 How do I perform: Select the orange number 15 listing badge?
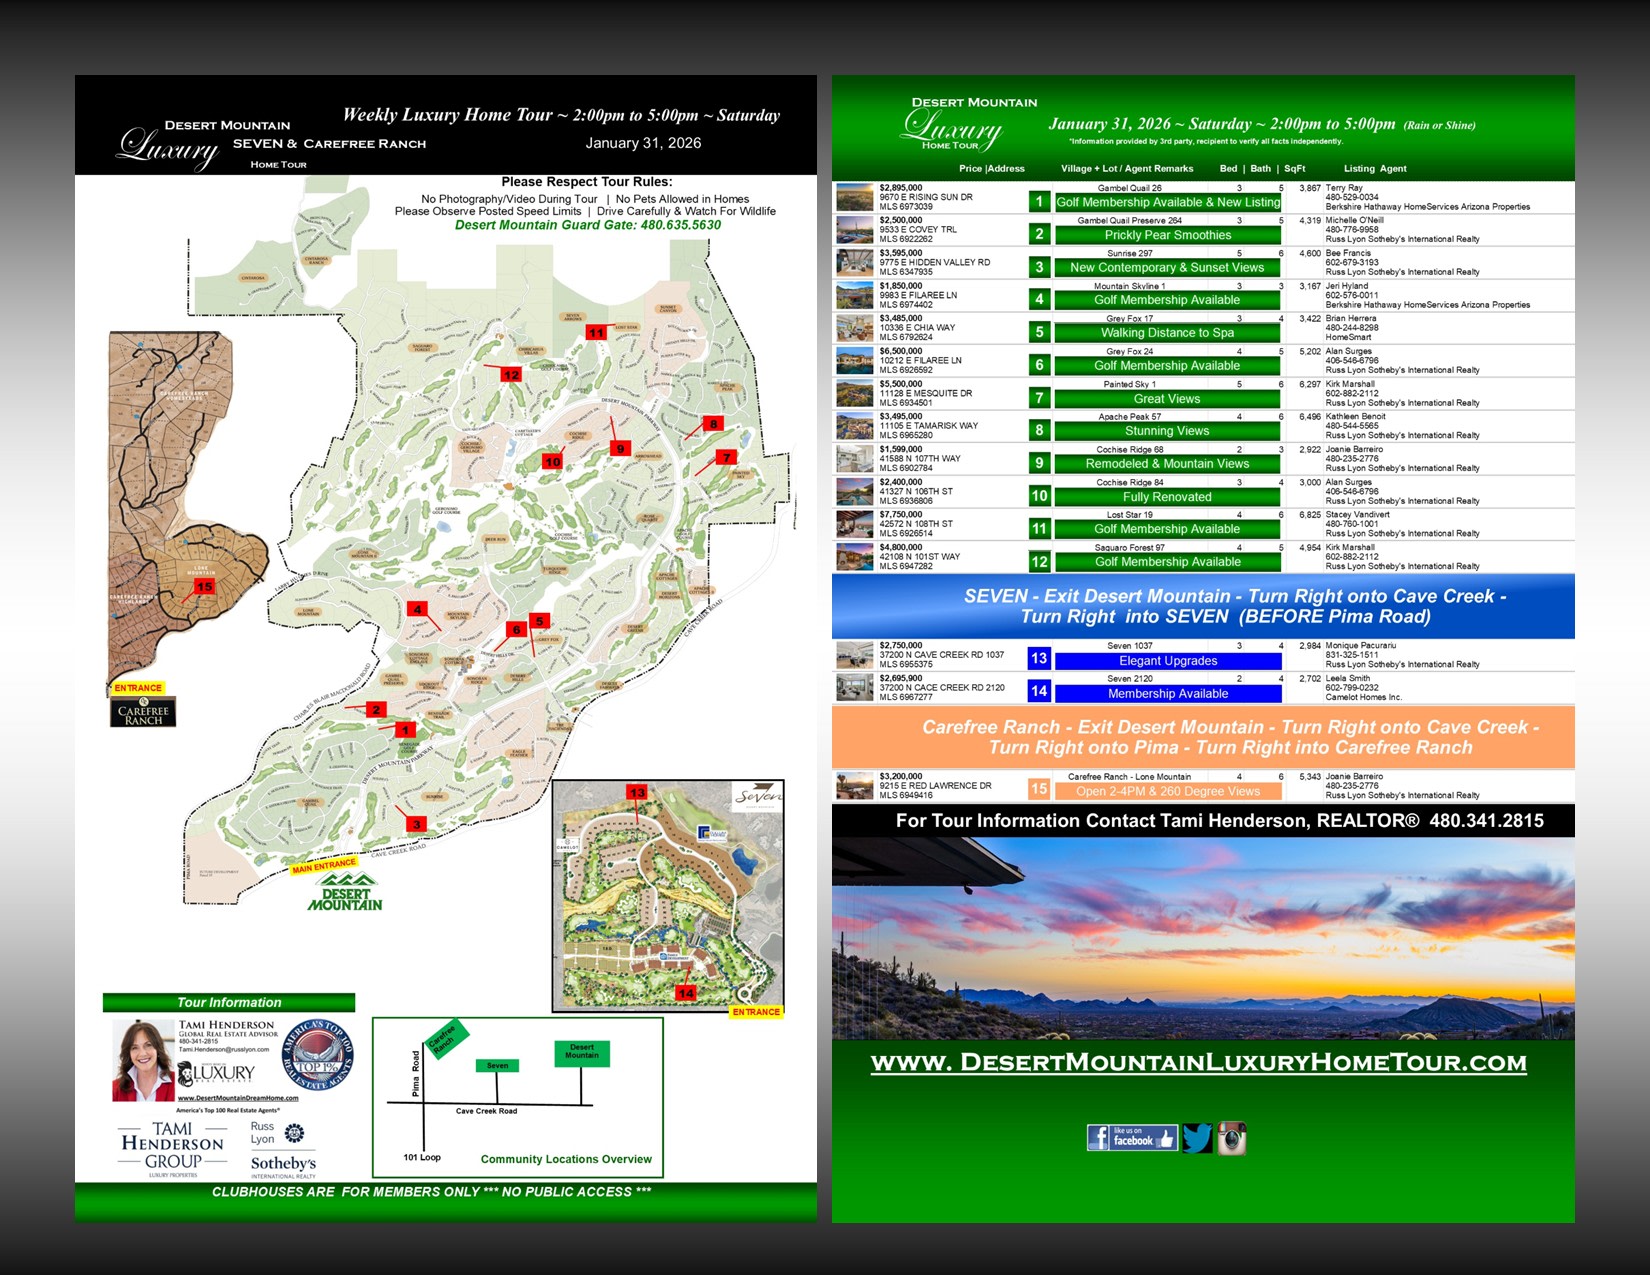[x=1039, y=789]
